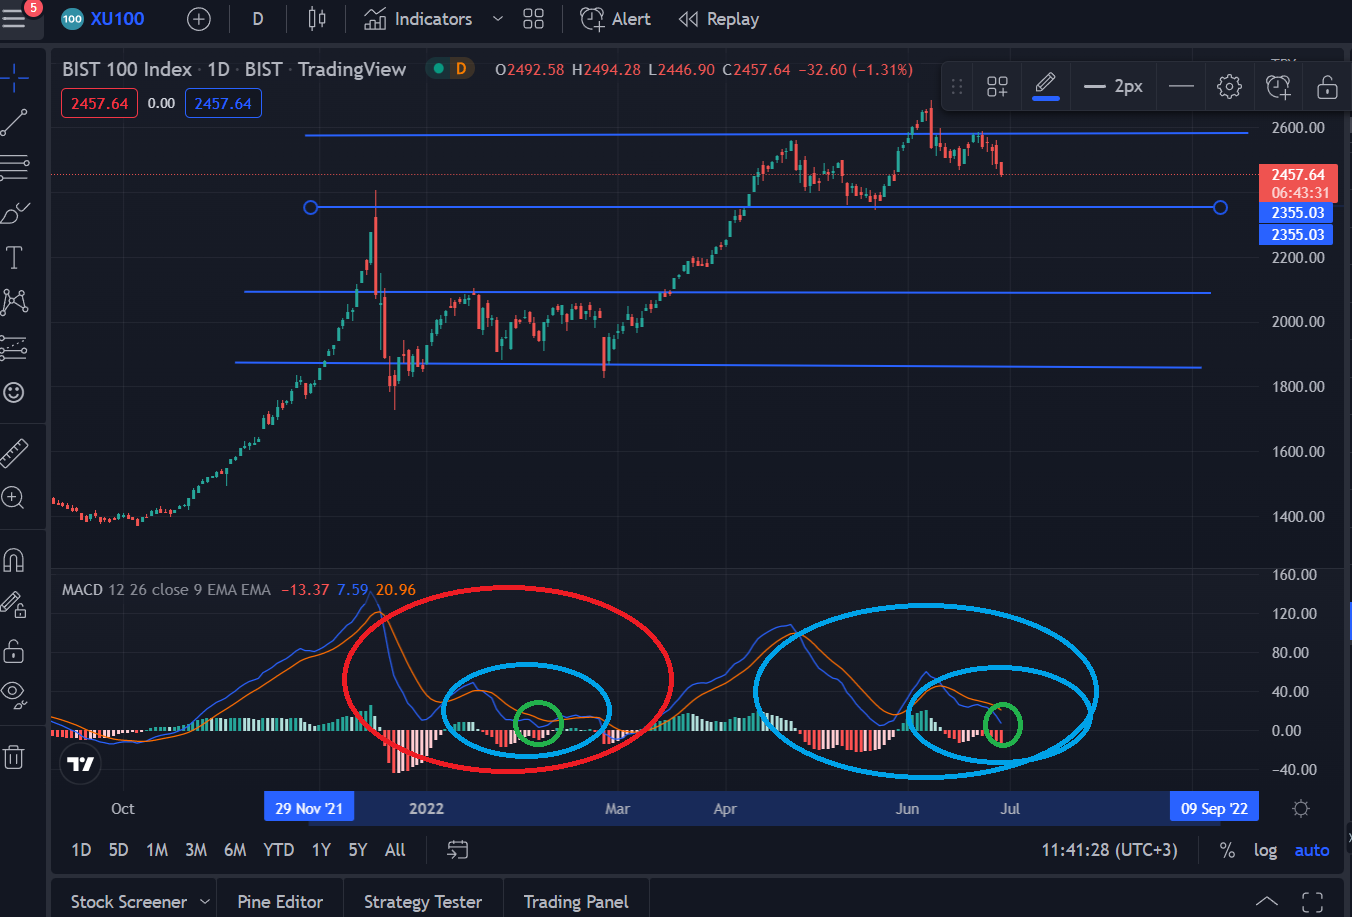Remove drawings with the trash icon
This screenshot has width=1352, height=917.
click(14, 757)
